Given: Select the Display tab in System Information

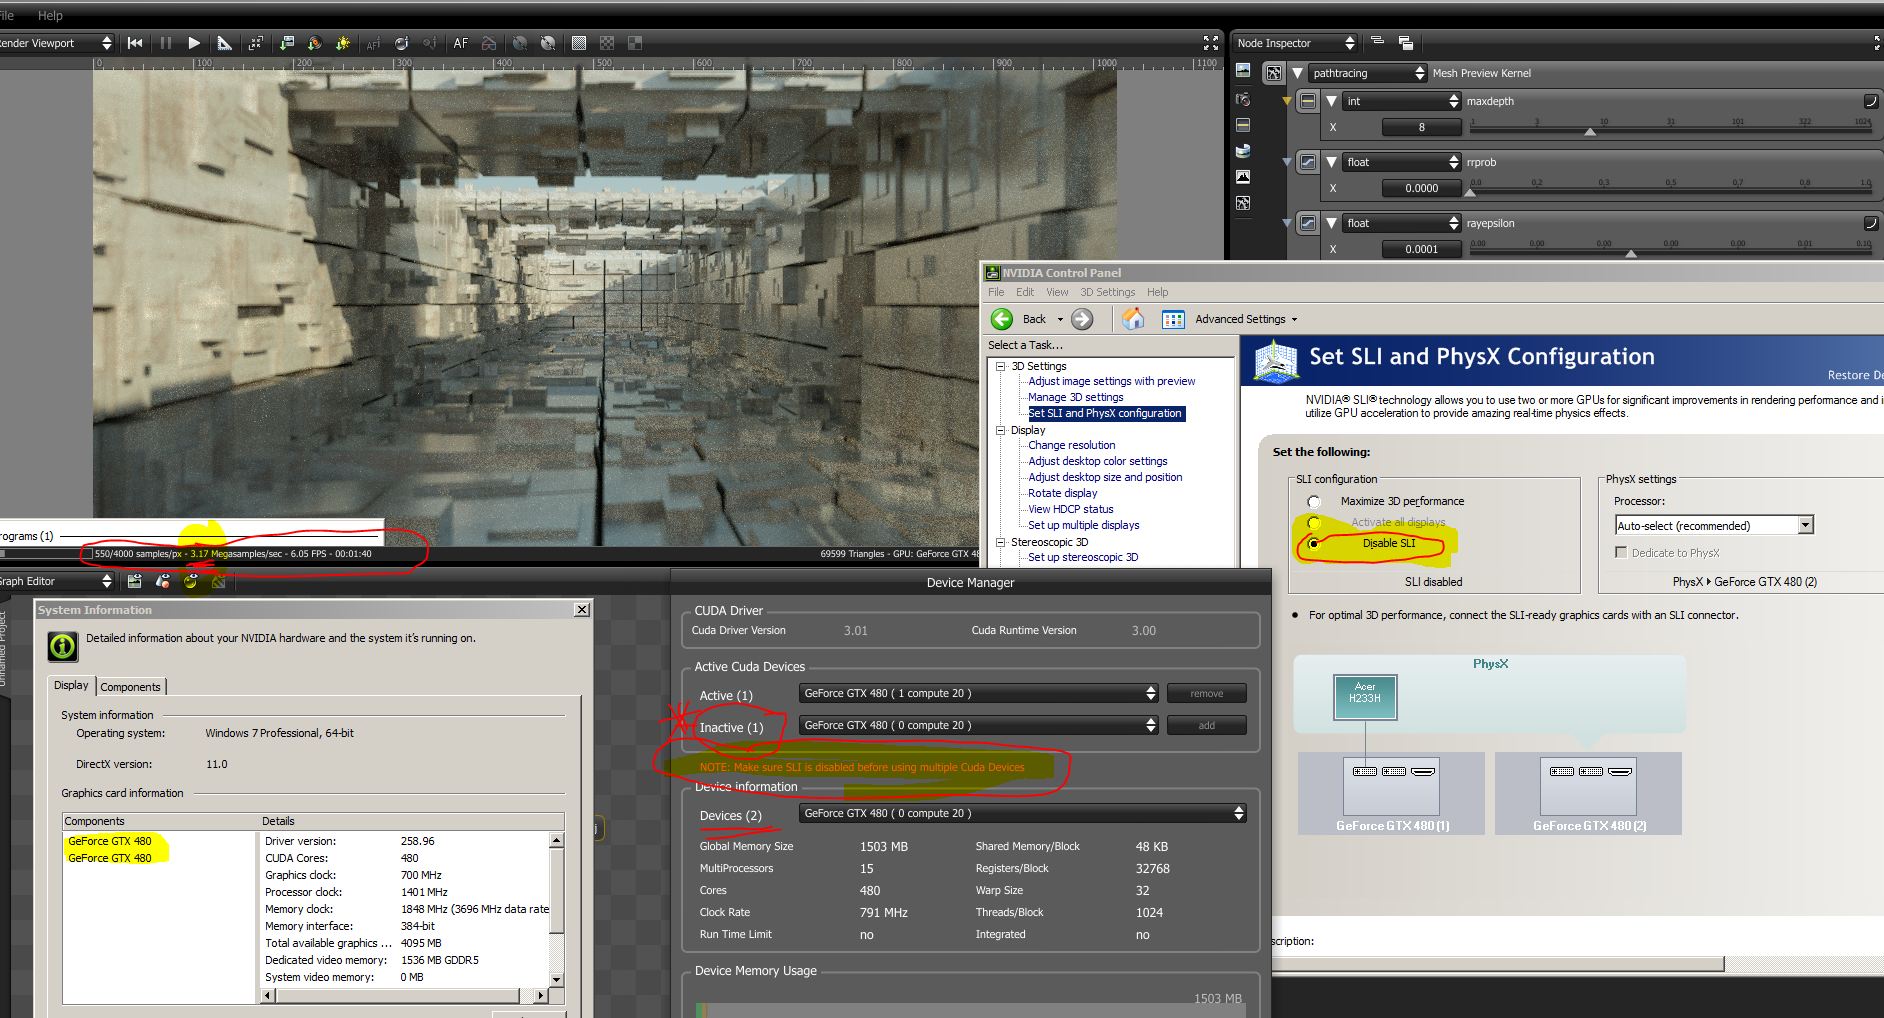Looking at the screenshot, I should [71, 685].
